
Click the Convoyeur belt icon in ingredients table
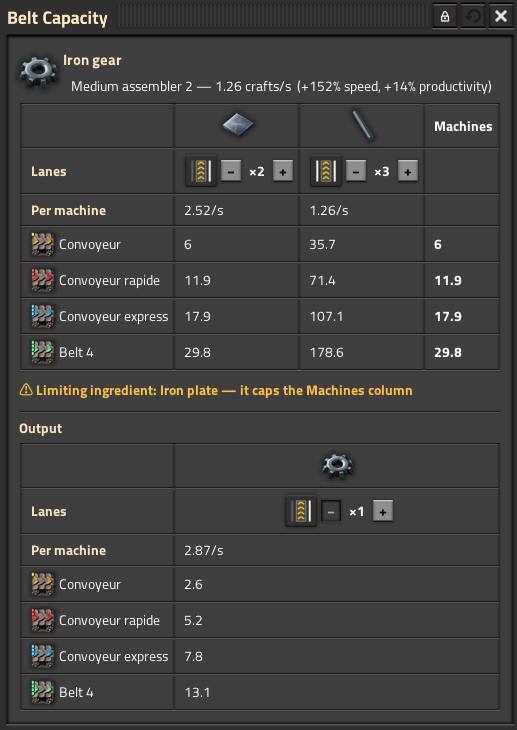click(42, 244)
